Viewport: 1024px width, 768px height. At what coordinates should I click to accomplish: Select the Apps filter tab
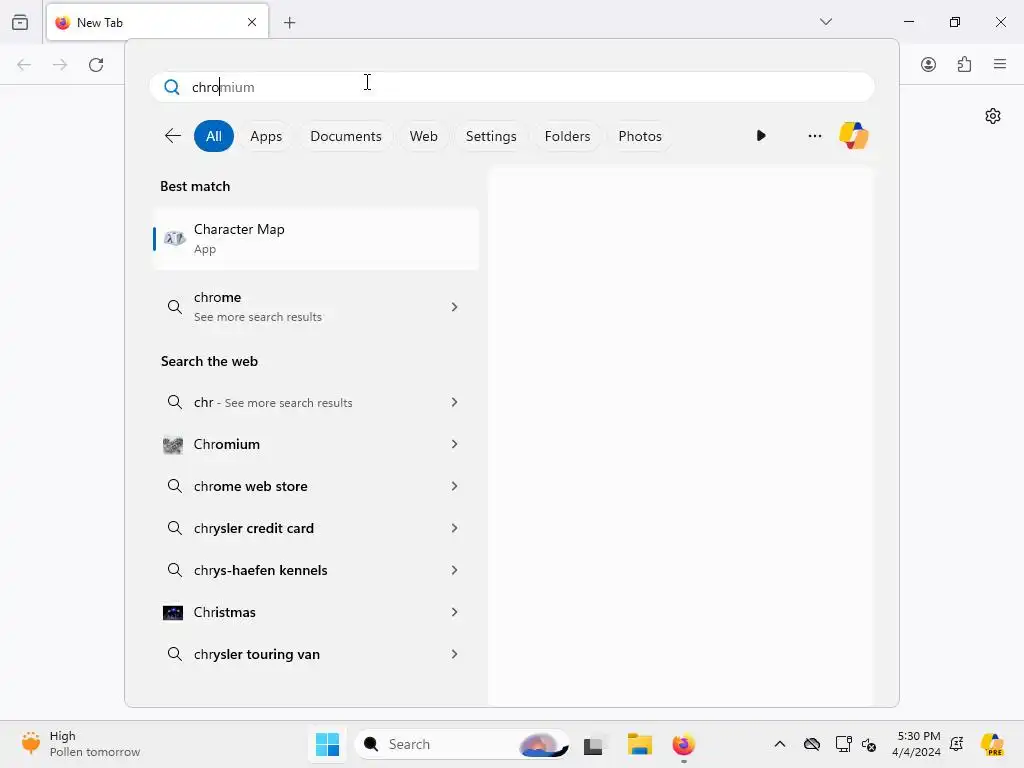pos(266,136)
